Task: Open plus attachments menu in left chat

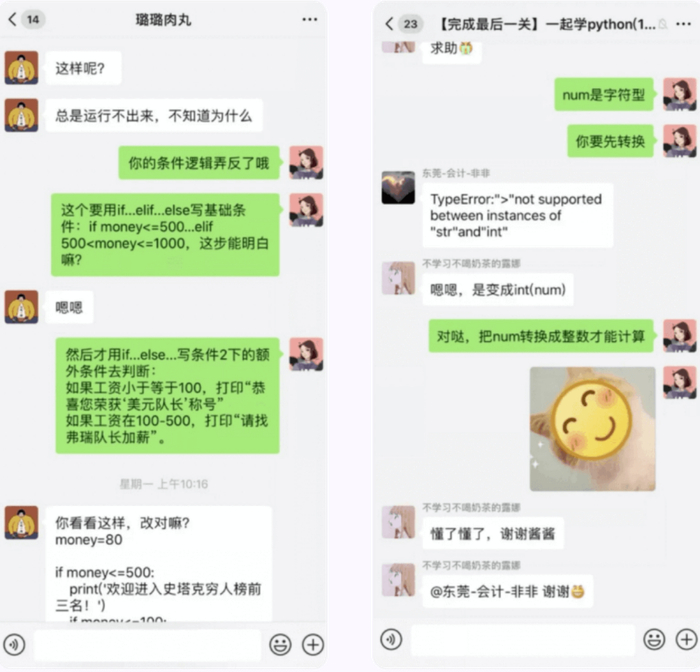Action: tap(313, 644)
